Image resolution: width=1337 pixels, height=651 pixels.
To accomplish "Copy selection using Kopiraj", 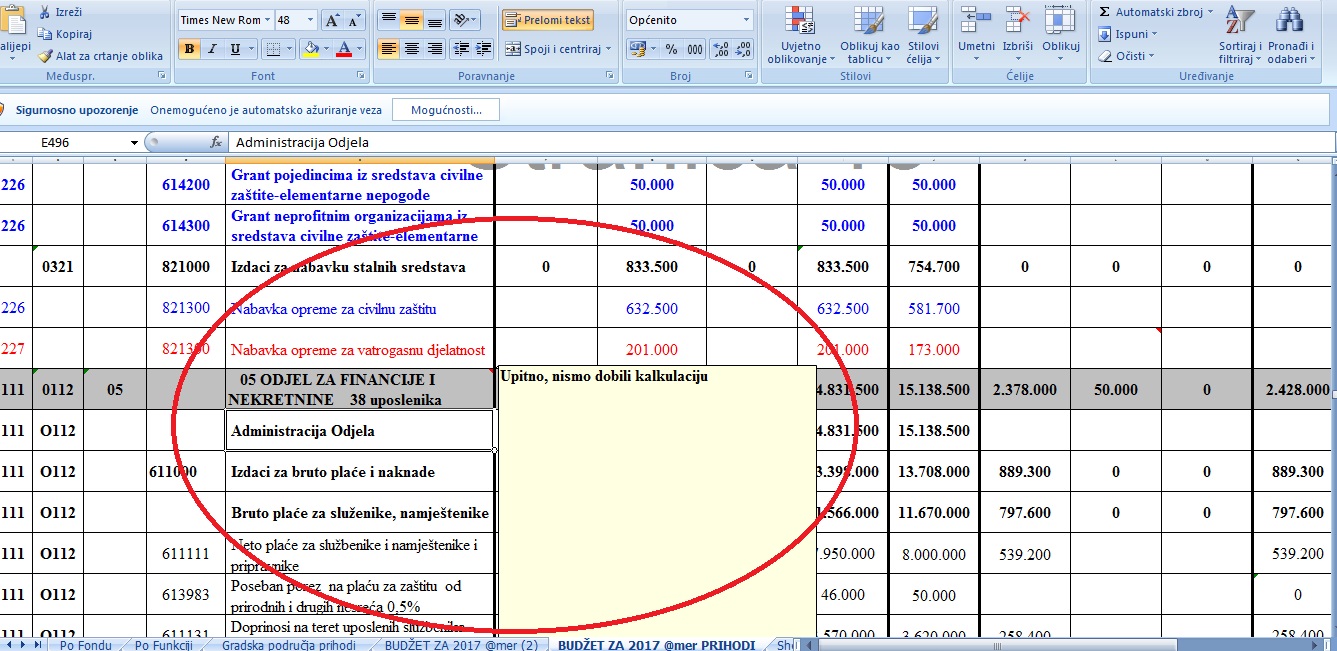I will [x=65, y=34].
